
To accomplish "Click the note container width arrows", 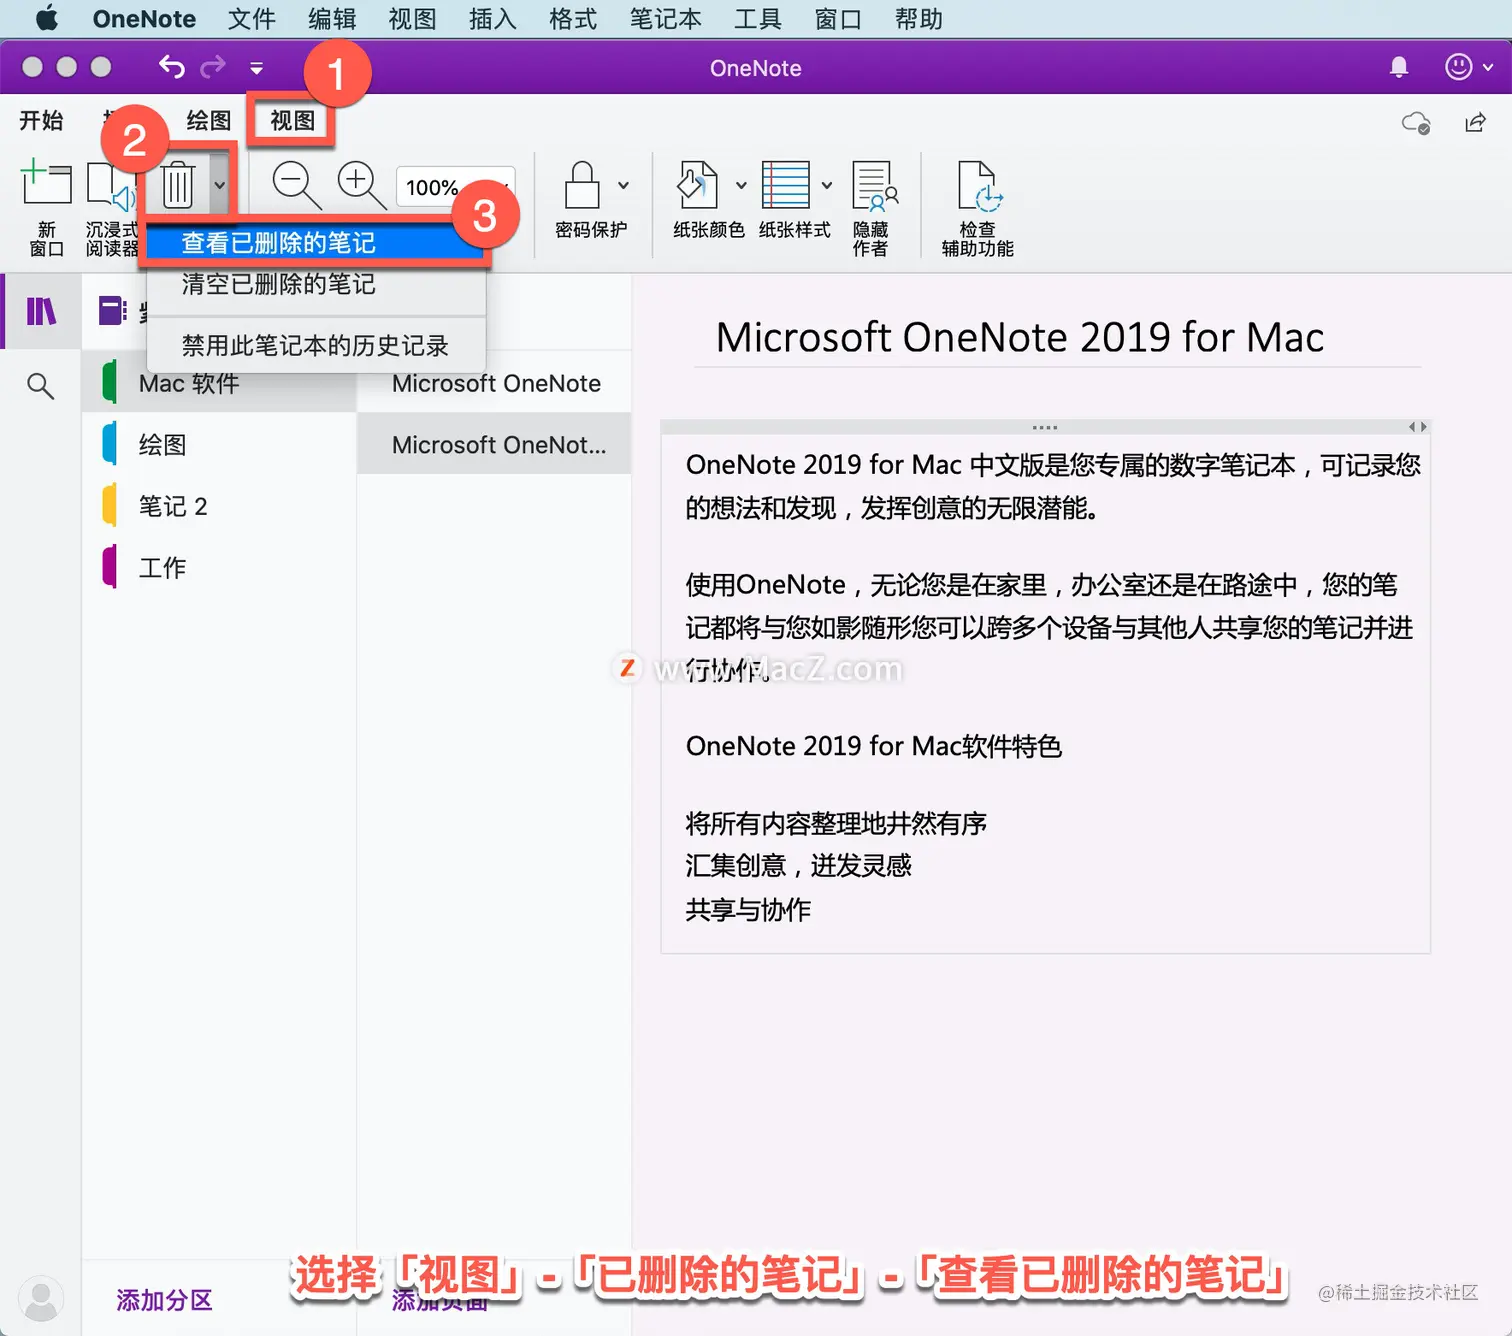I will [1418, 427].
